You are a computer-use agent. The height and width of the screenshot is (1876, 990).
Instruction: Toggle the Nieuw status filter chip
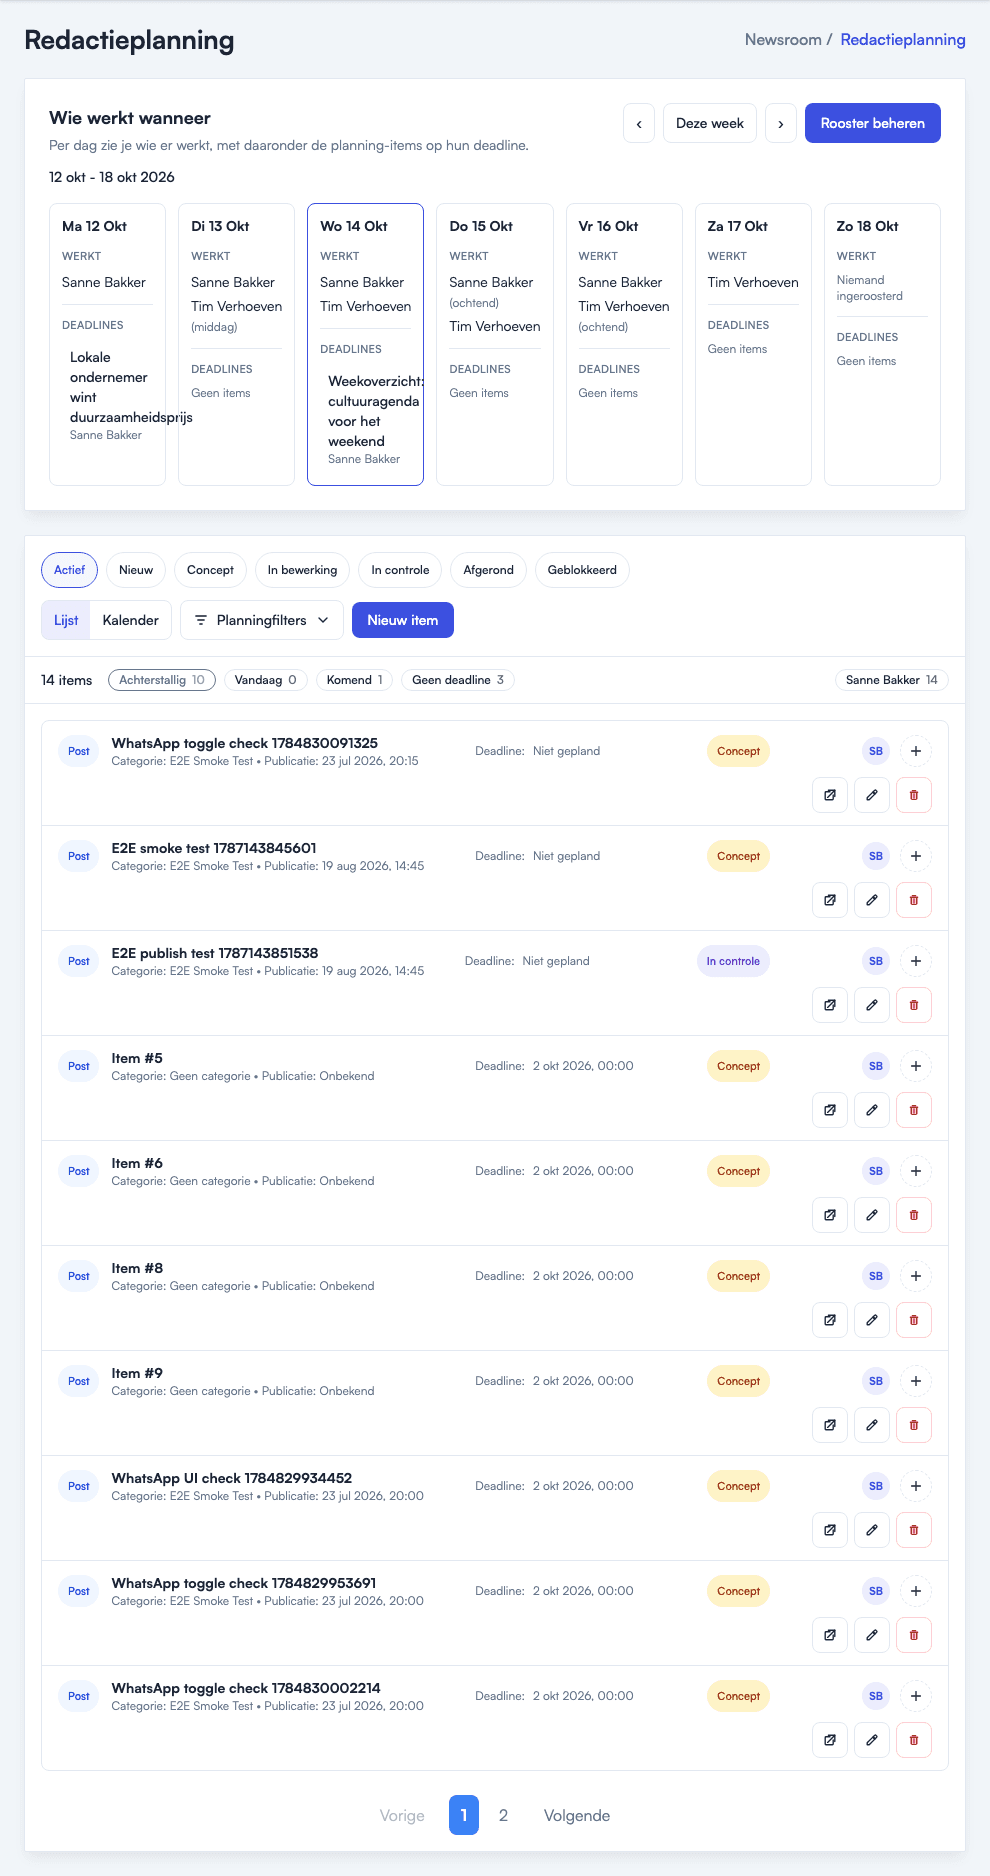[136, 570]
